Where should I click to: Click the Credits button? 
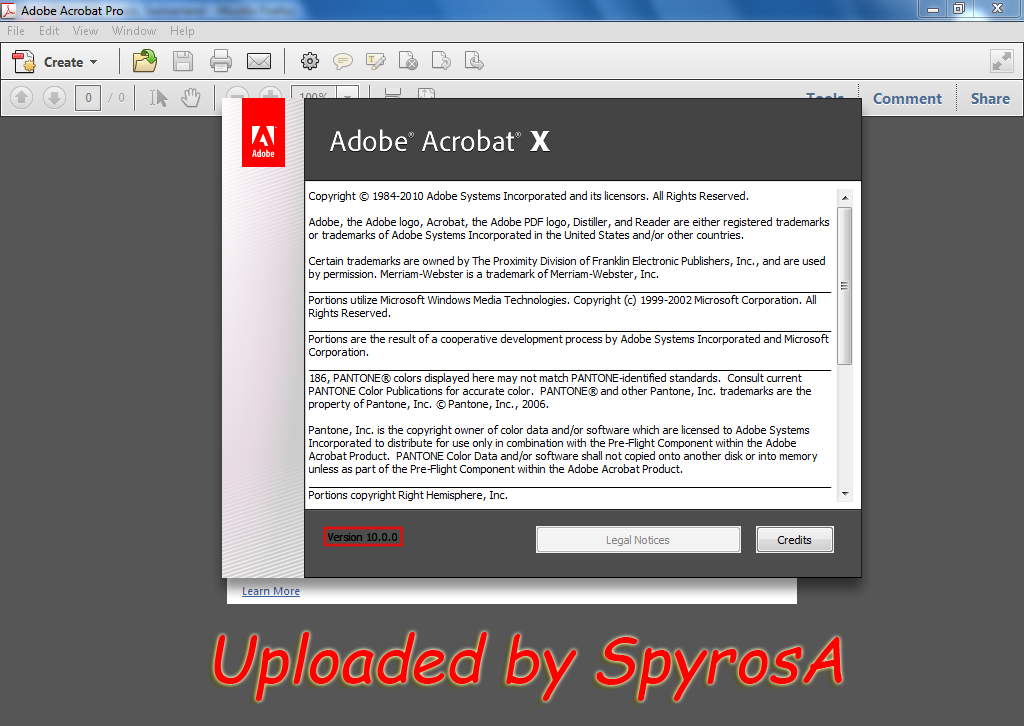tap(794, 540)
